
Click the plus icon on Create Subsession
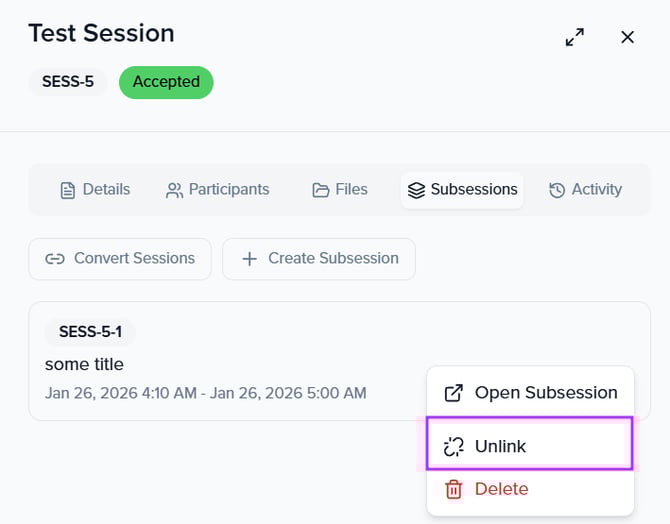[x=249, y=259]
